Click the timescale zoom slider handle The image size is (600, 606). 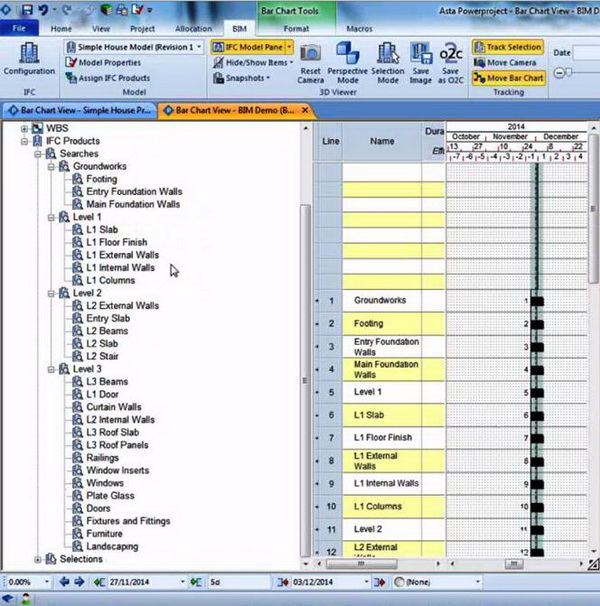click(569, 72)
